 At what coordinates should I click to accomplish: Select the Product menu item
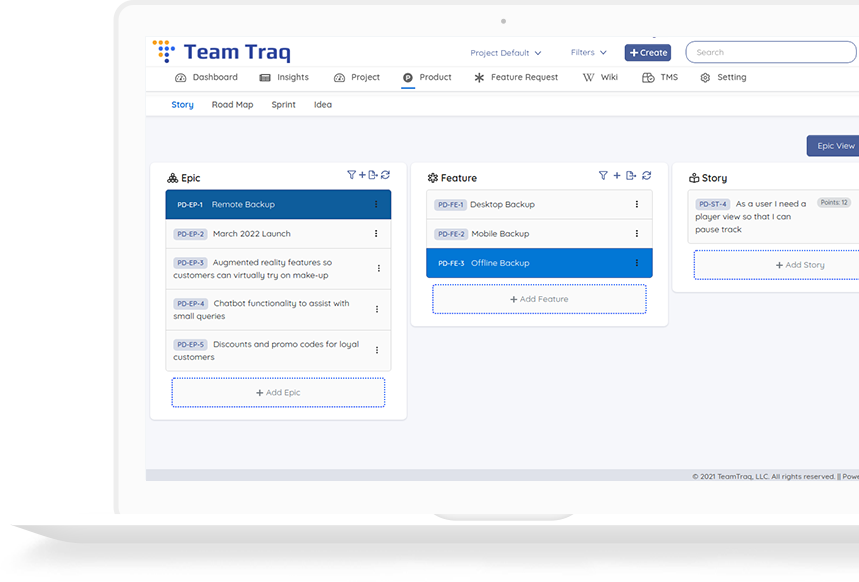pos(427,77)
